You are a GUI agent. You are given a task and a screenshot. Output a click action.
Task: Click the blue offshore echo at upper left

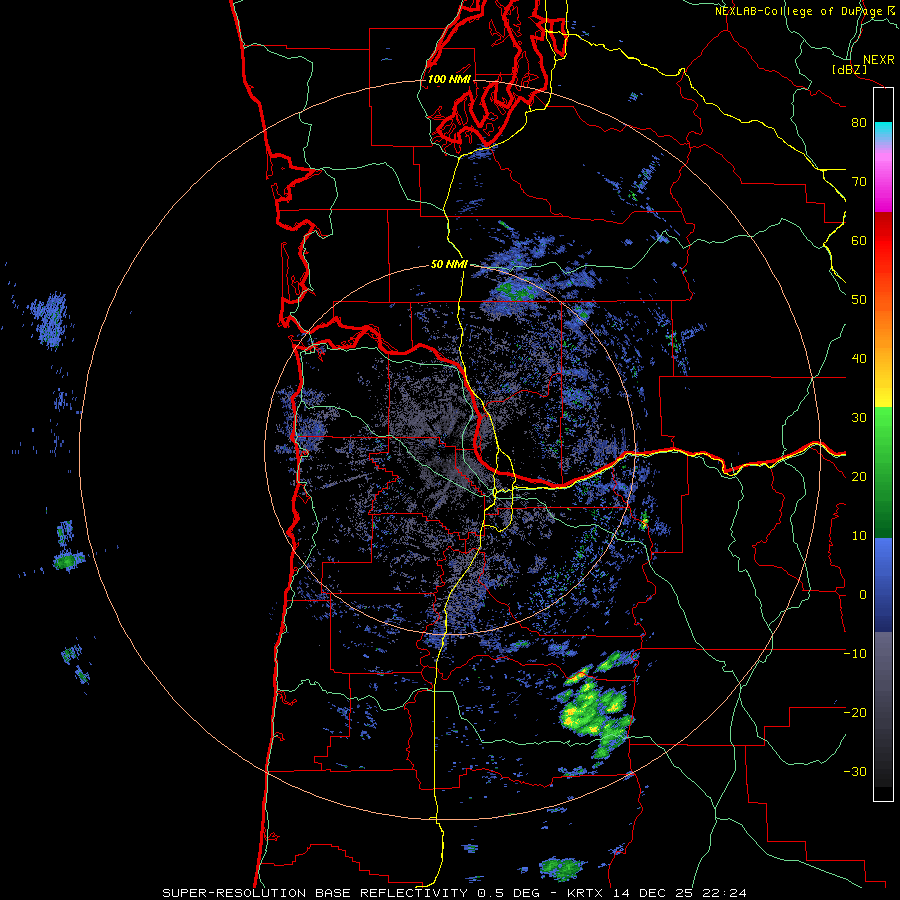(51, 319)
